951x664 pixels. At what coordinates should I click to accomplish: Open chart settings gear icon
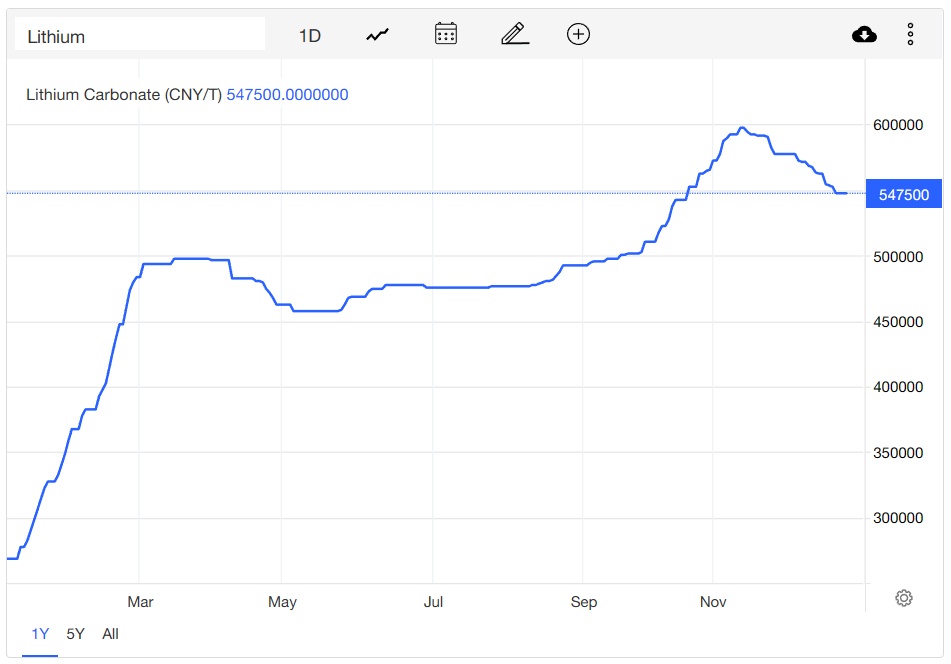pyautogui.click(x=904, y=598)
